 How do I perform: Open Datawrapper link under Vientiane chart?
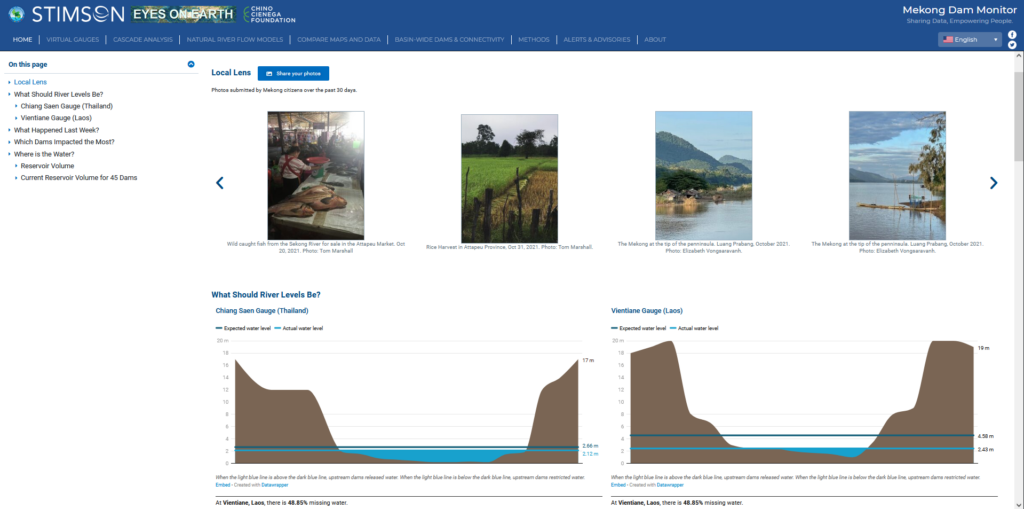pyautogui.click(x=669, y=484)
